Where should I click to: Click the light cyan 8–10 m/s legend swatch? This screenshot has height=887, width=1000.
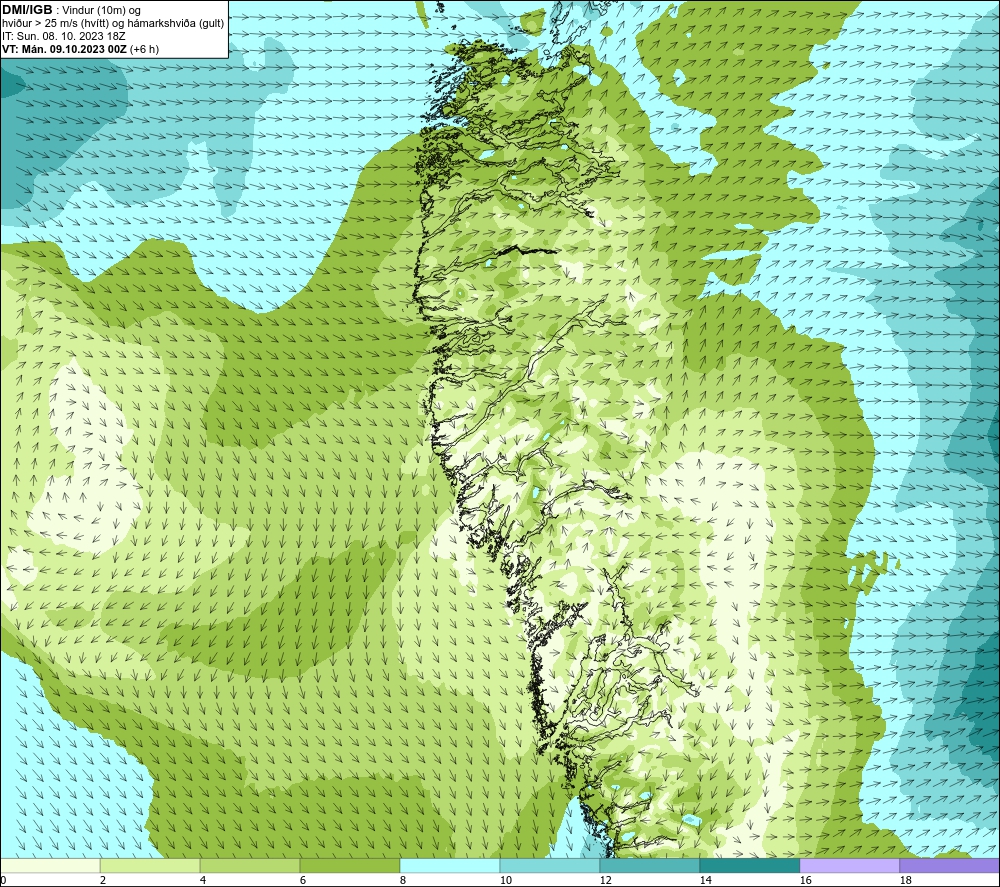pyautogui.click(x=450, y=865)
